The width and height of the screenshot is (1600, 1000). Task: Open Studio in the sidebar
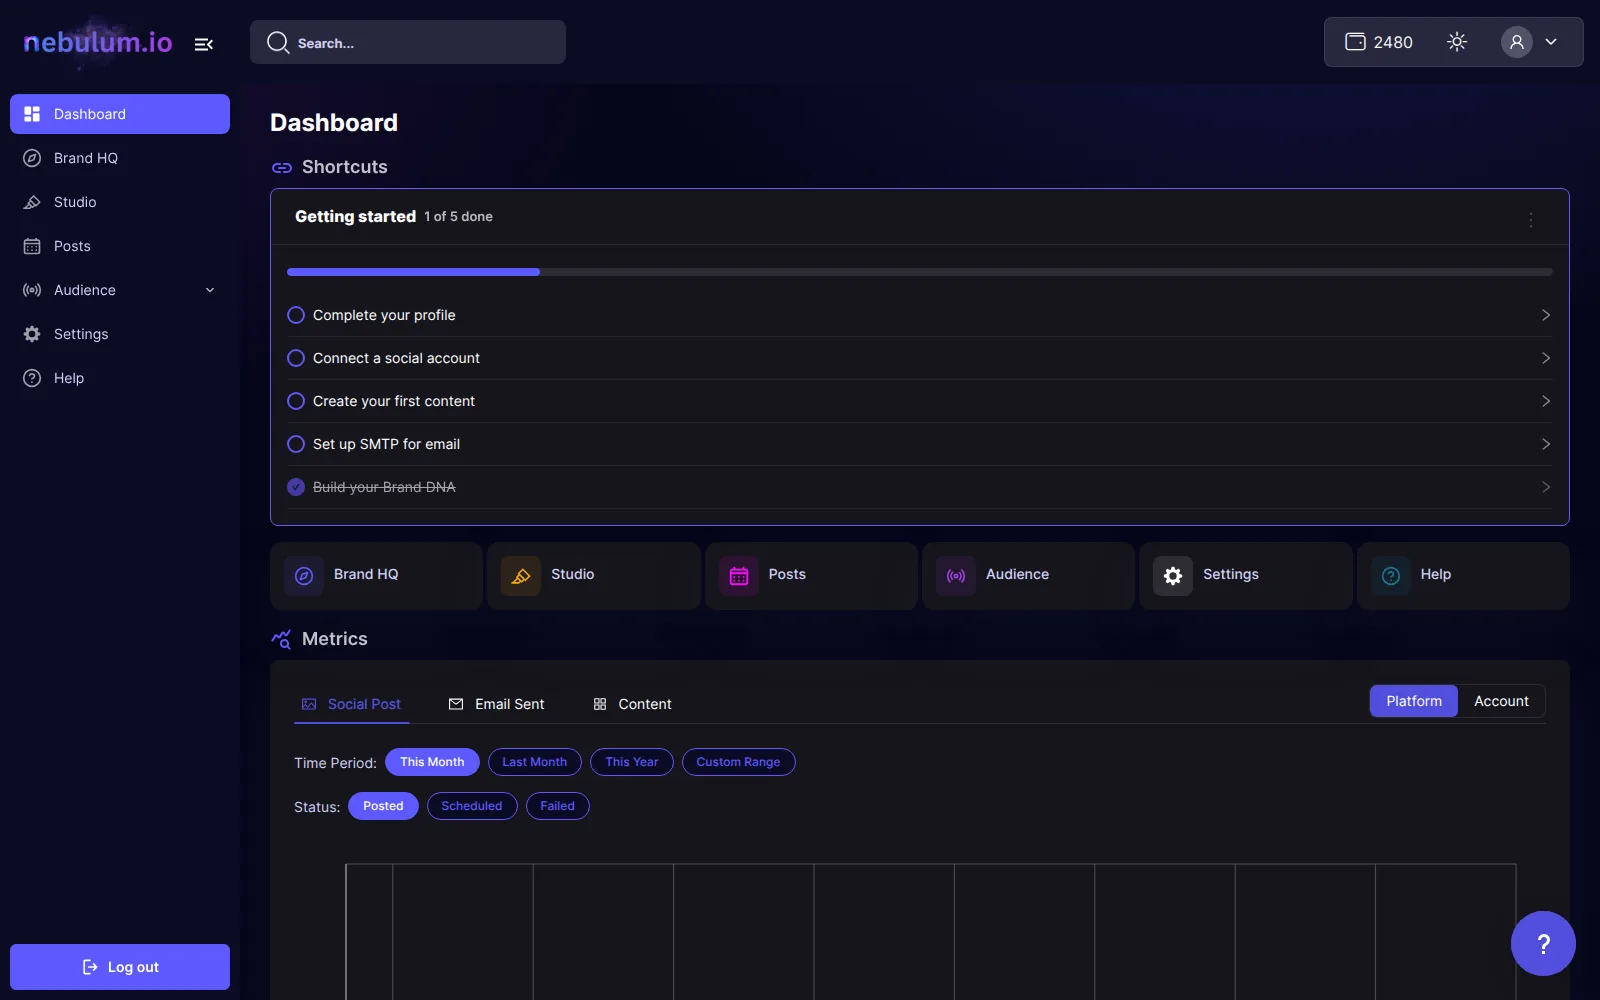[x=120, y=202]
